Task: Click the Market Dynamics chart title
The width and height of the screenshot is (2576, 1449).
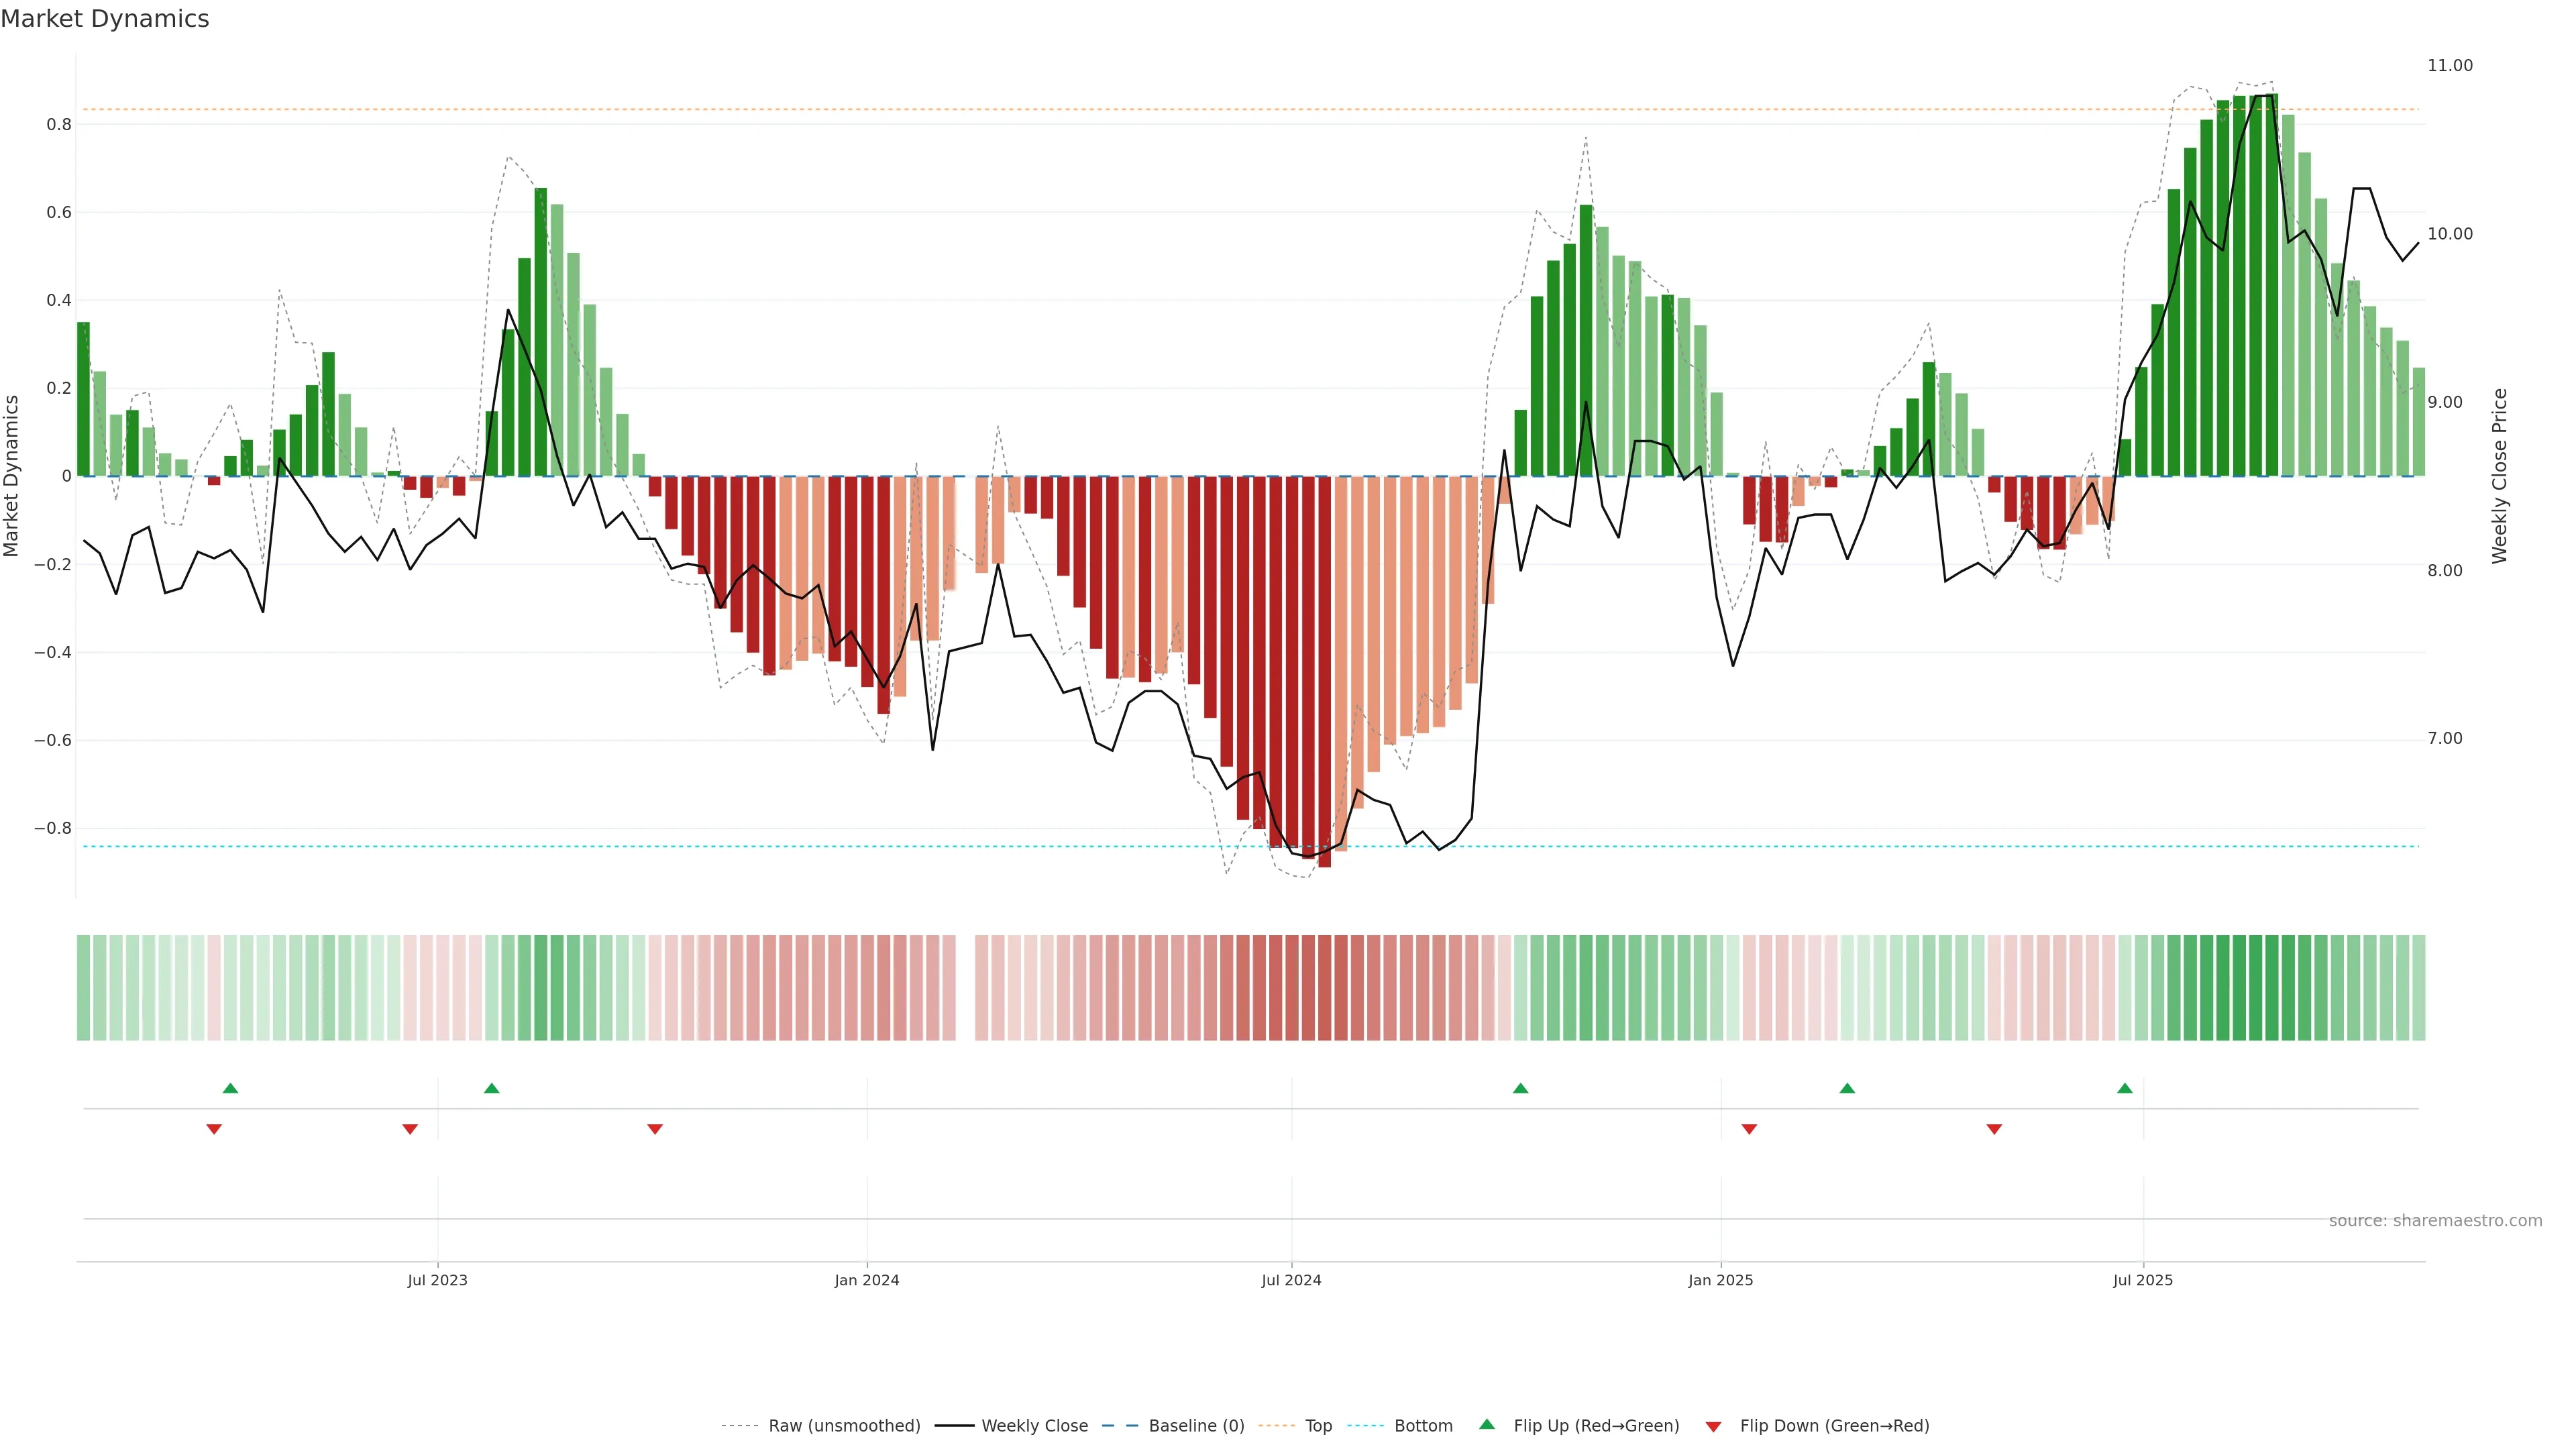Action: tap(105, 19)
